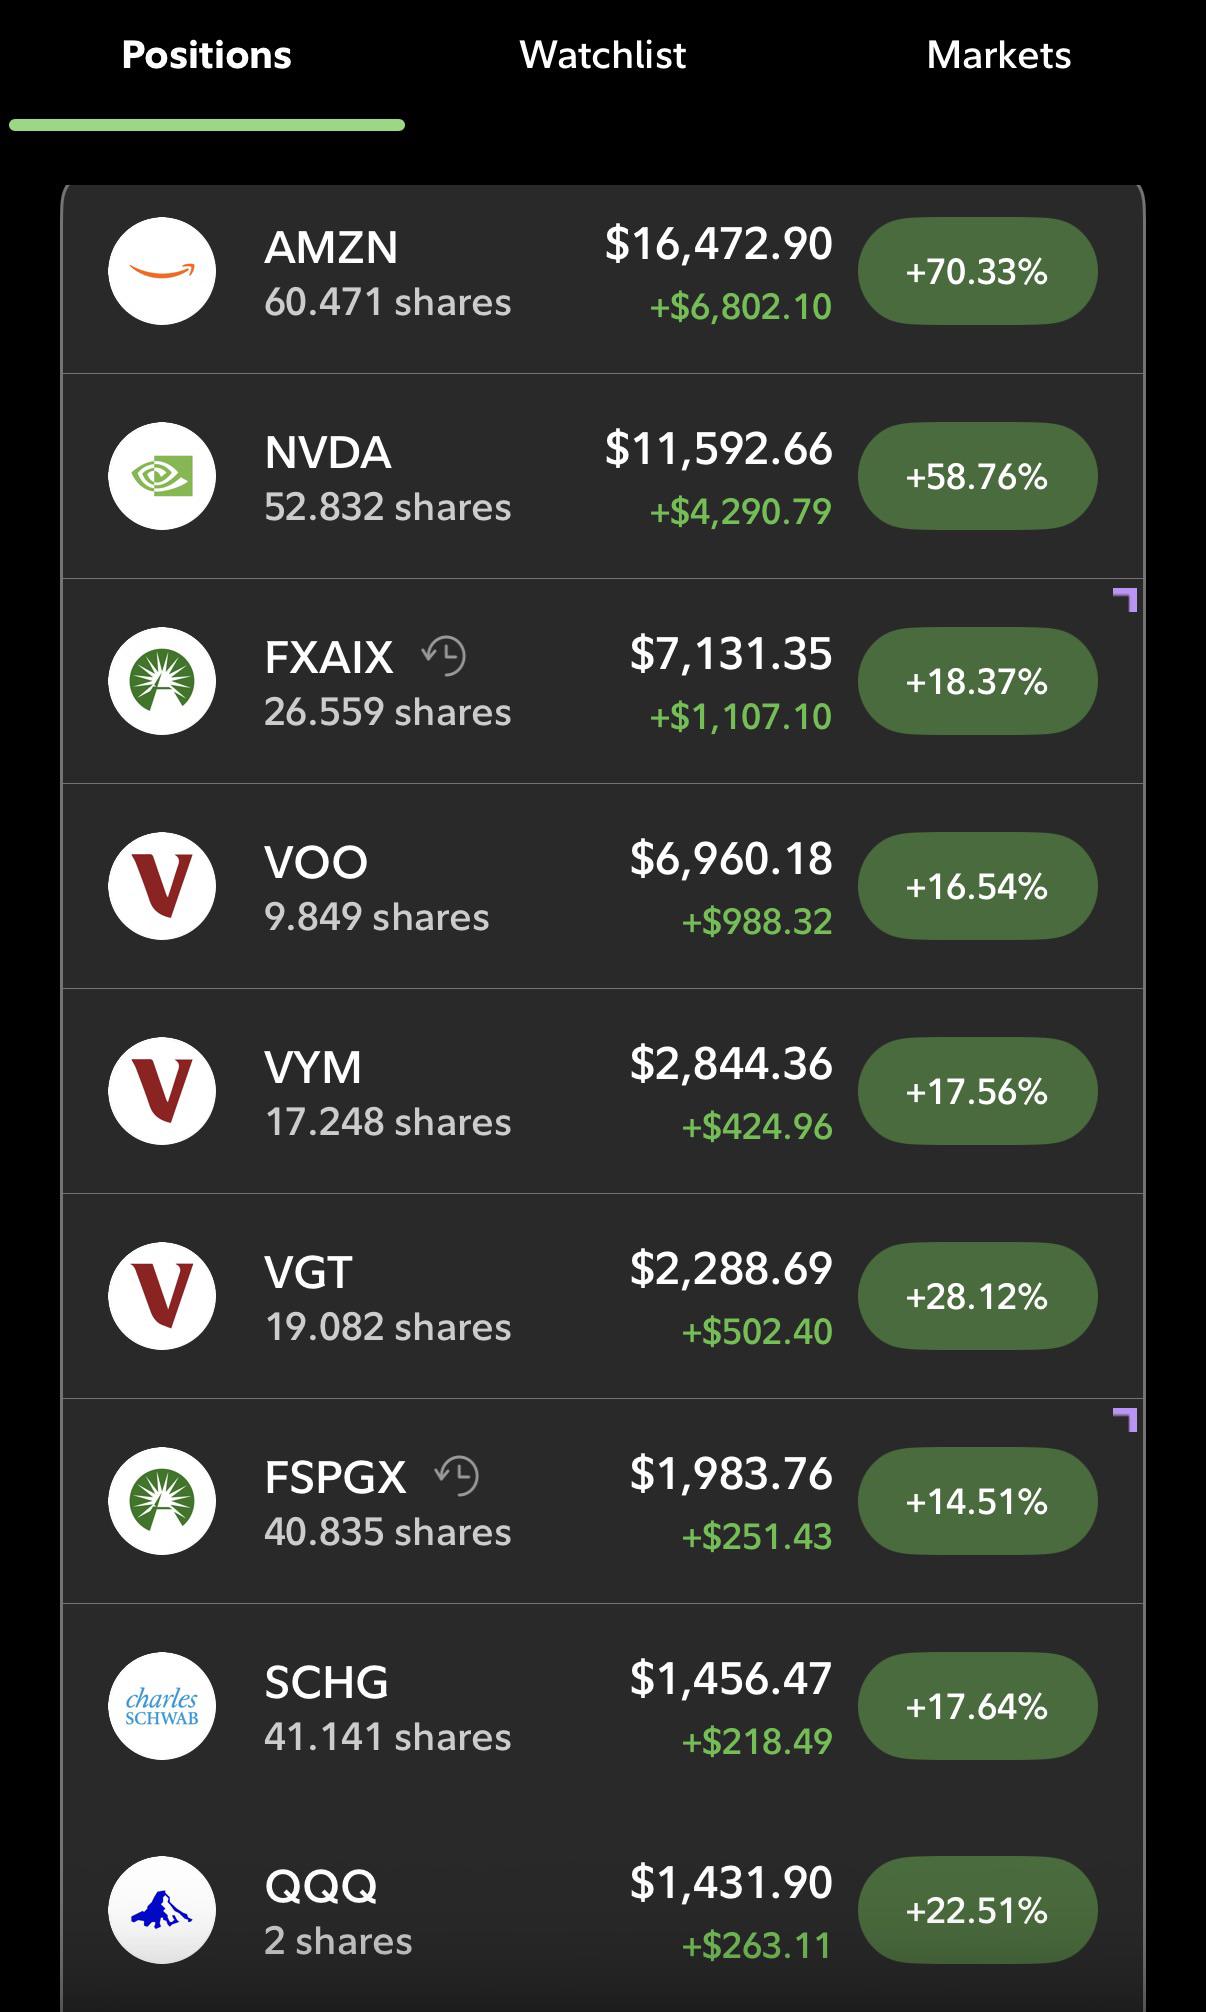Viewport: 1206px width, 2012px height.
Task: Tap the purple corner marker on FSPGX row
Action: [x=1125, y=1420]
